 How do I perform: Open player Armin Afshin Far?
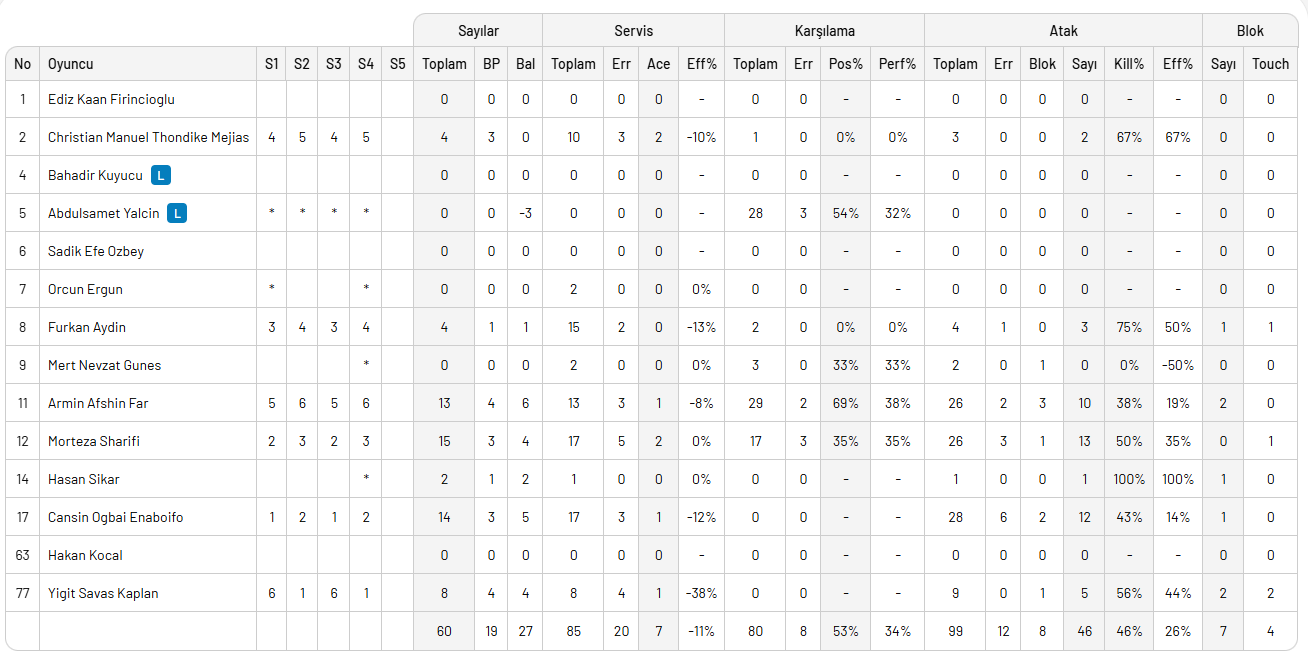(x=98, y=404)
